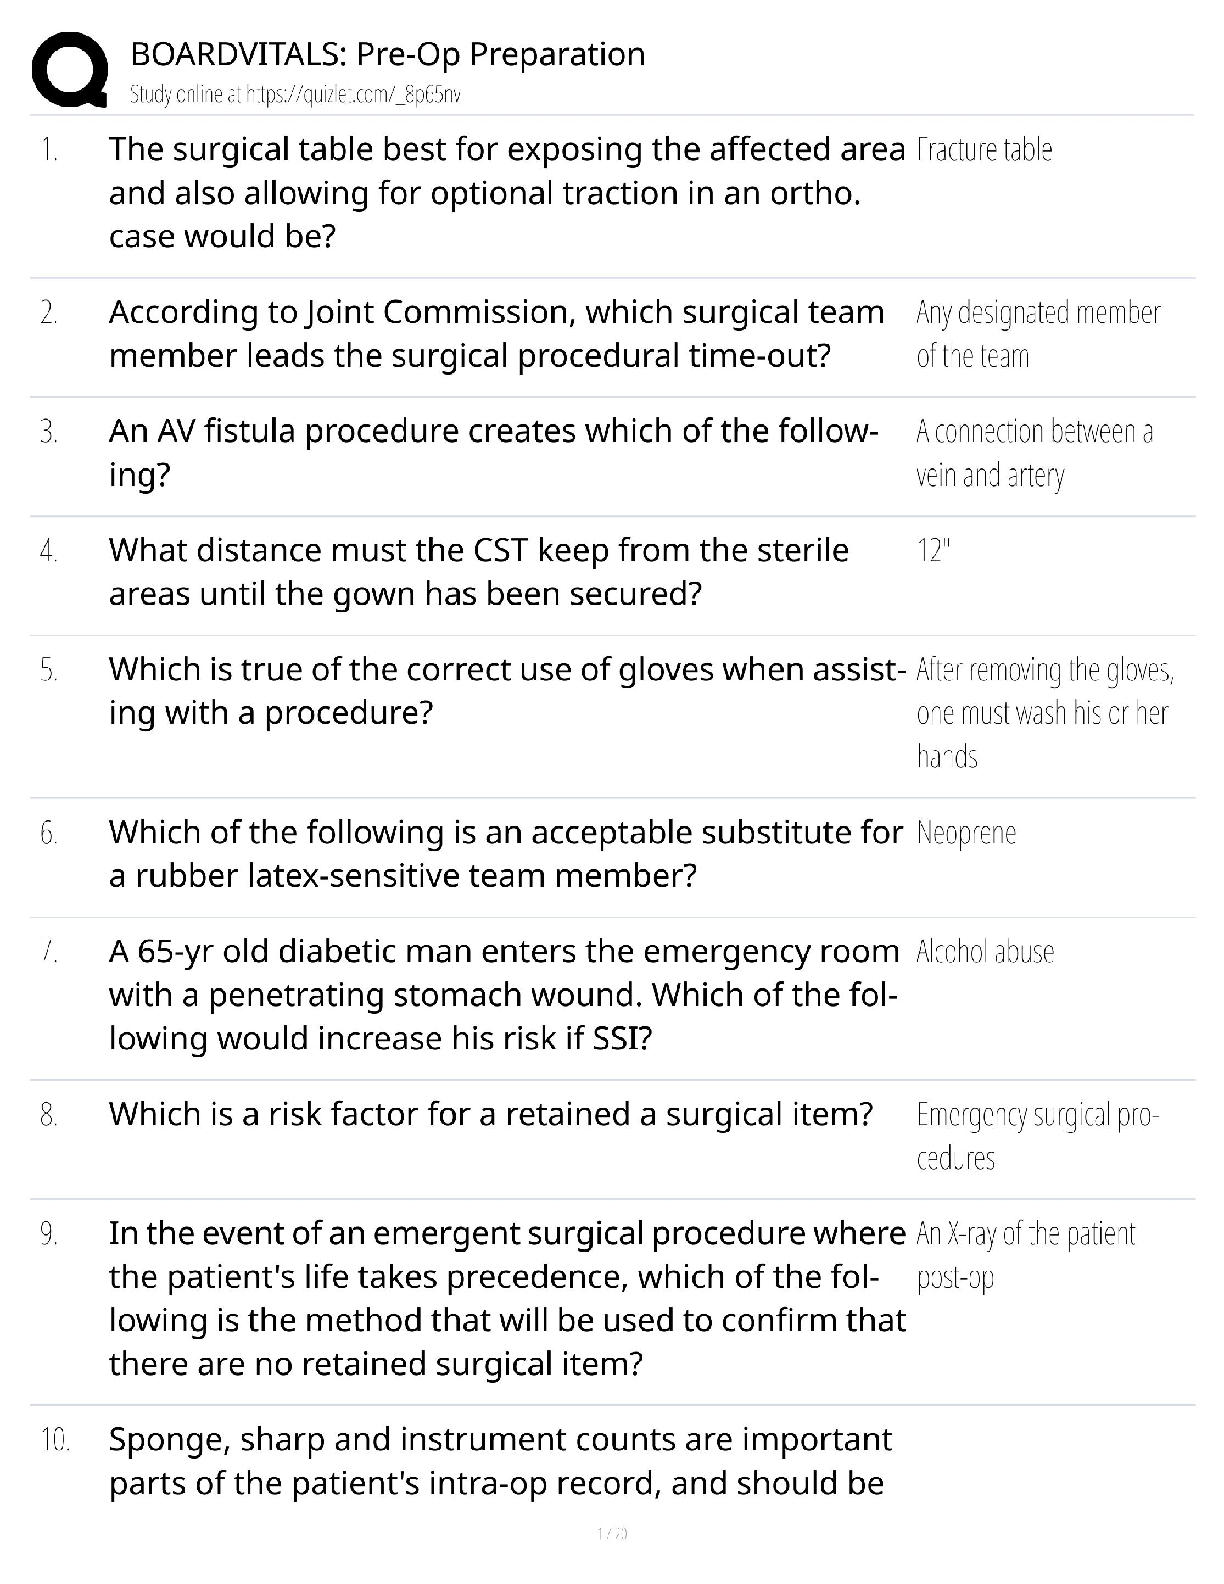Select the 12" answer text
The width and height of the screenshot is (1224, 1584).
pyautogui.click(x=934, y=550)
